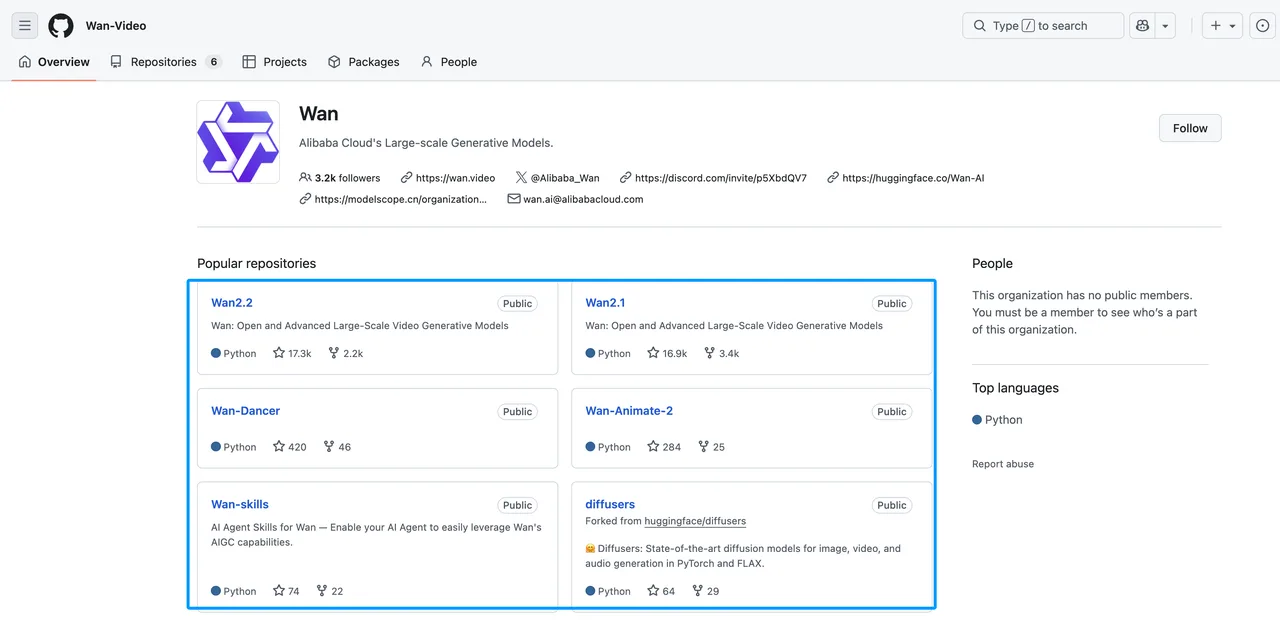View the 3.4k forks of Wan2.1
Screen dimensions: 1280x644
722,353
